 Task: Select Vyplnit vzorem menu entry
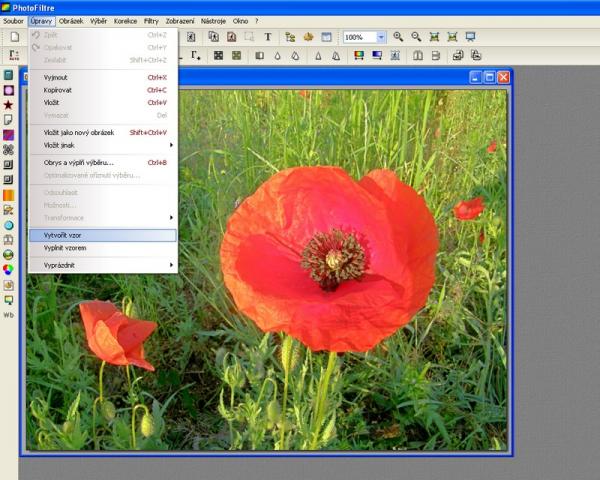click(103, 248)
